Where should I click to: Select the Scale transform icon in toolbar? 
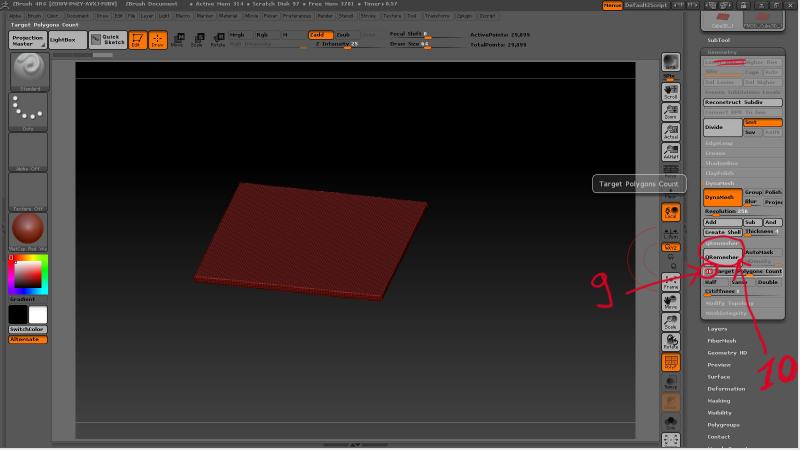pyautogui.click(x=198, y=40)
